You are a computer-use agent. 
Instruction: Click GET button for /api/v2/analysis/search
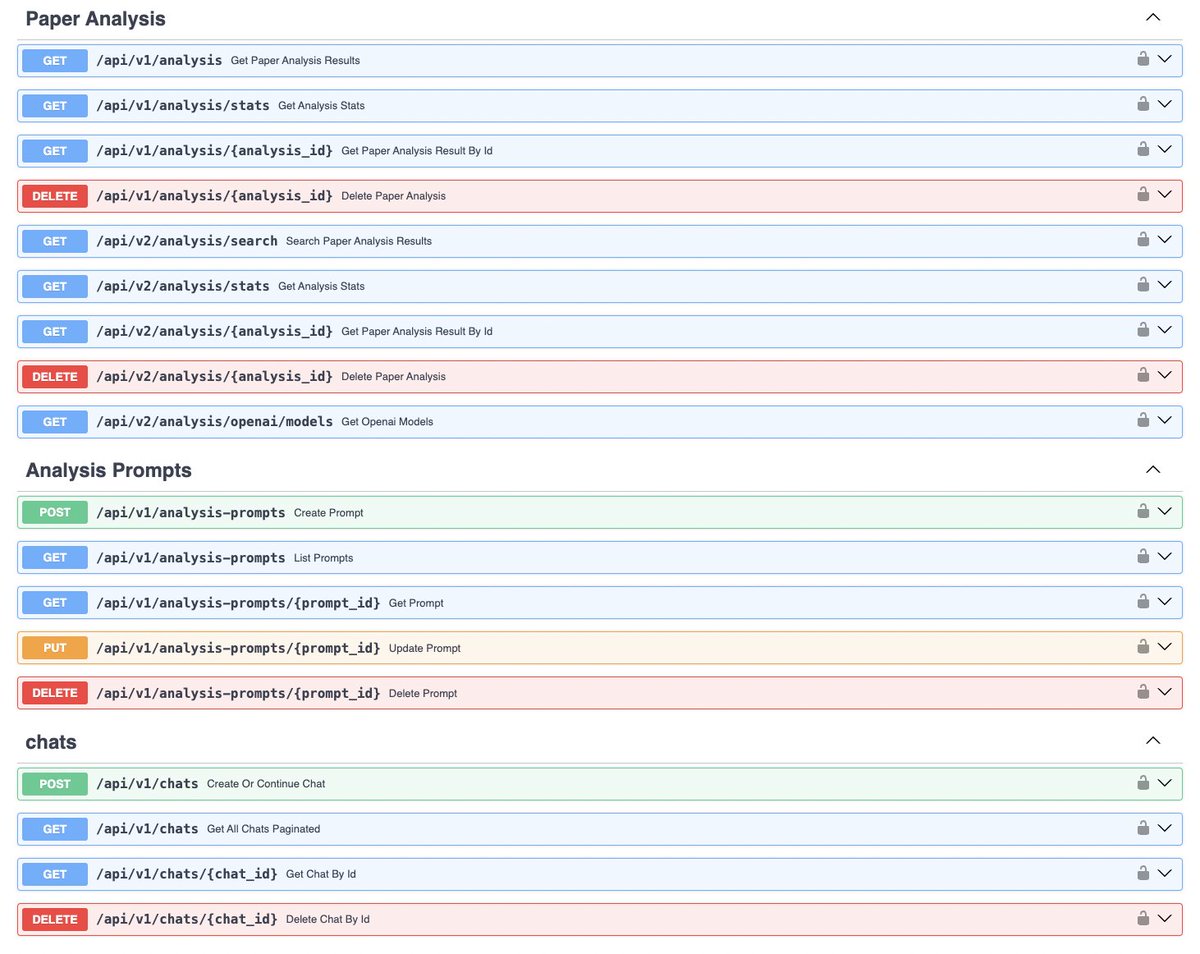[55, 241]
